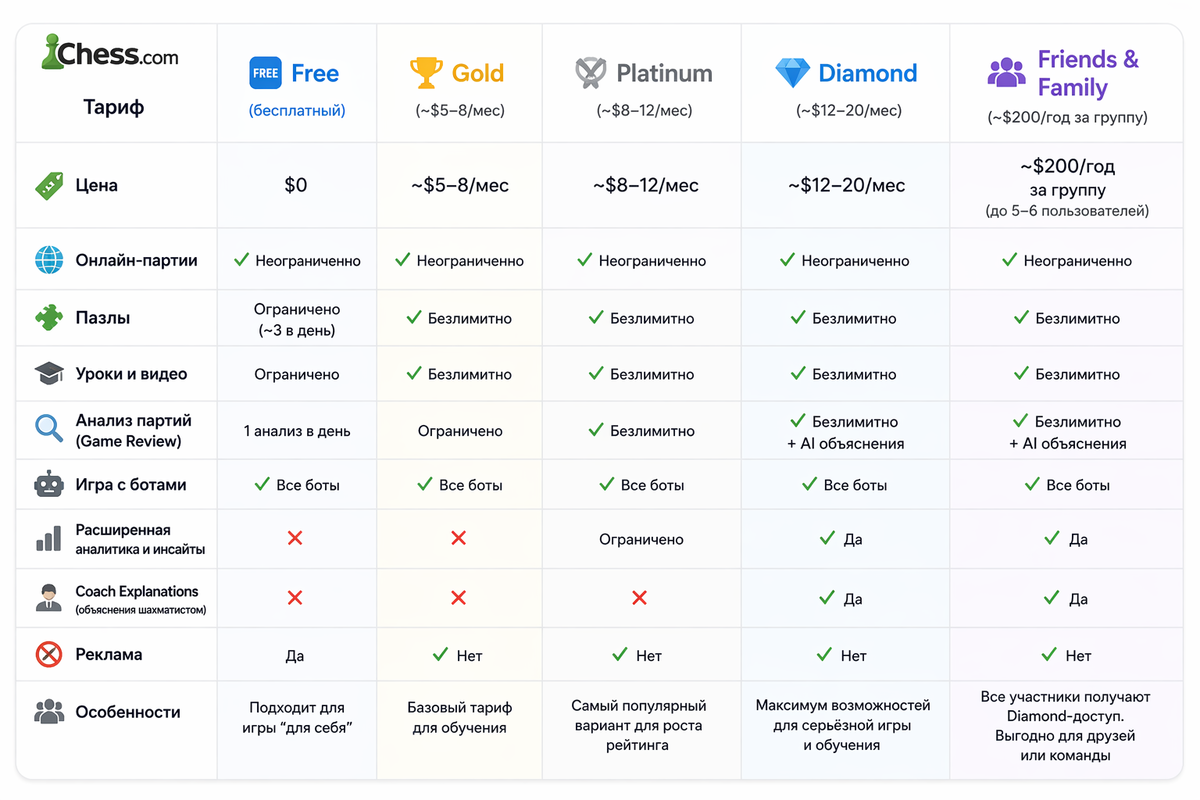Click the robot icon beside Игра с ботами
The width and height of the screenshot is (1200, 800).
49,485
